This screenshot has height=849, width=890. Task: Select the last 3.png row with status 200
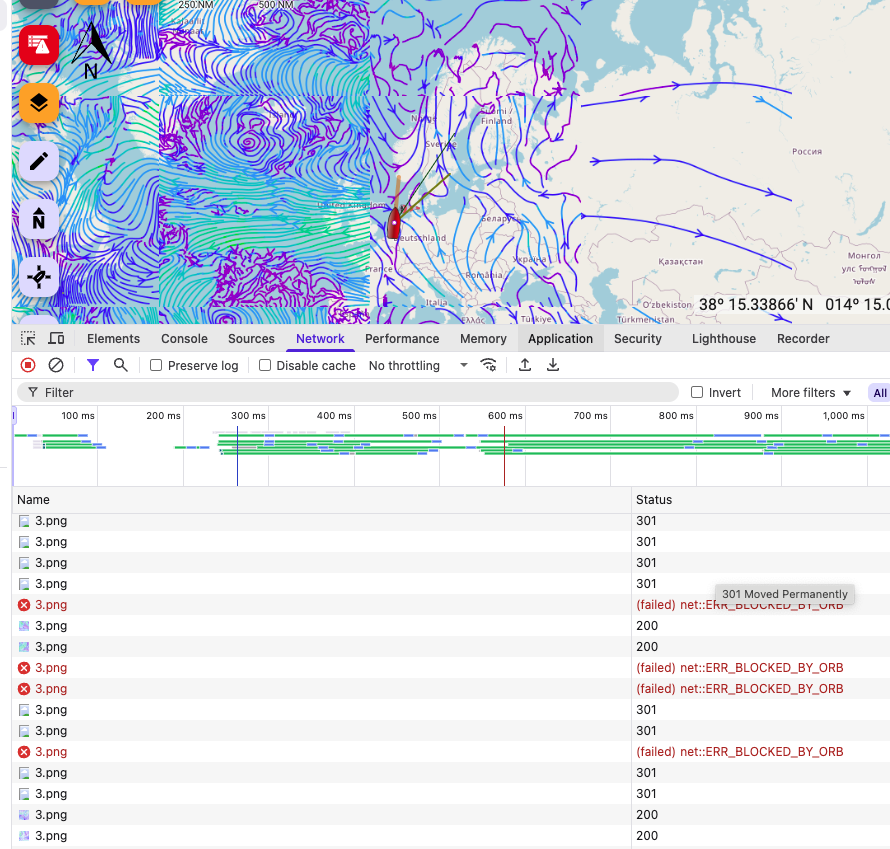click(x=451, y=836)
